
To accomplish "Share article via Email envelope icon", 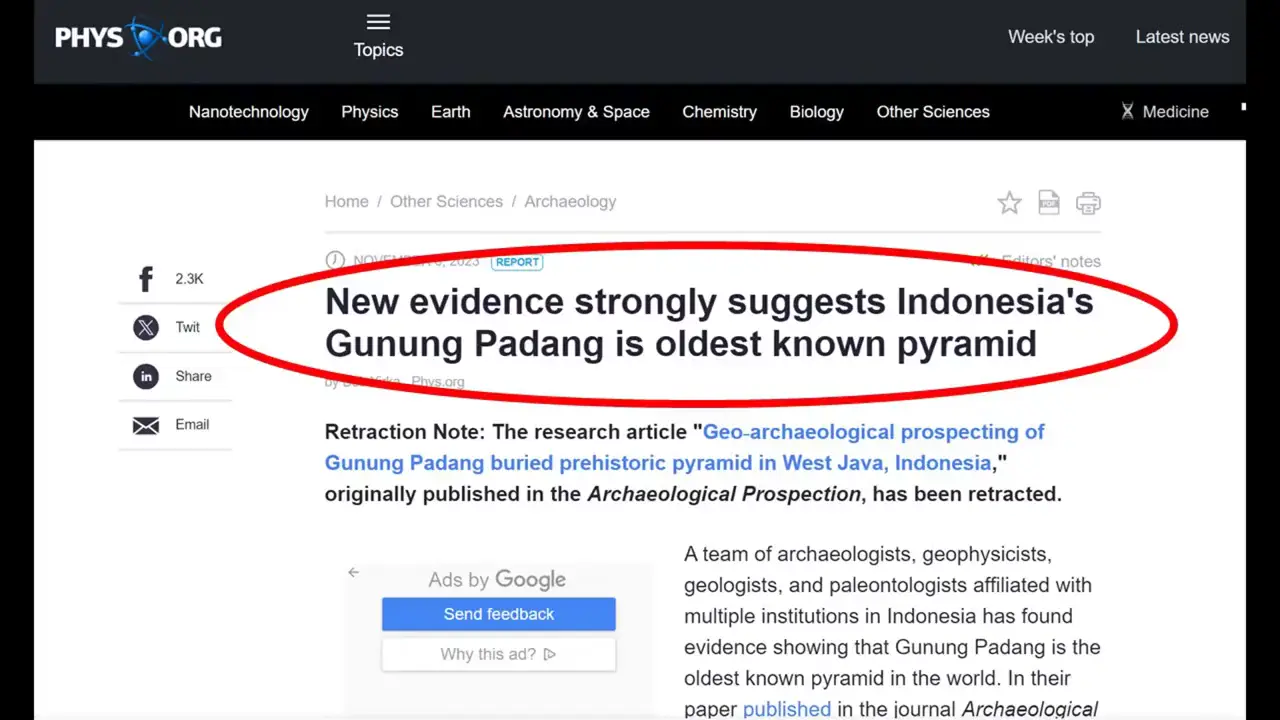I will 146,426.
